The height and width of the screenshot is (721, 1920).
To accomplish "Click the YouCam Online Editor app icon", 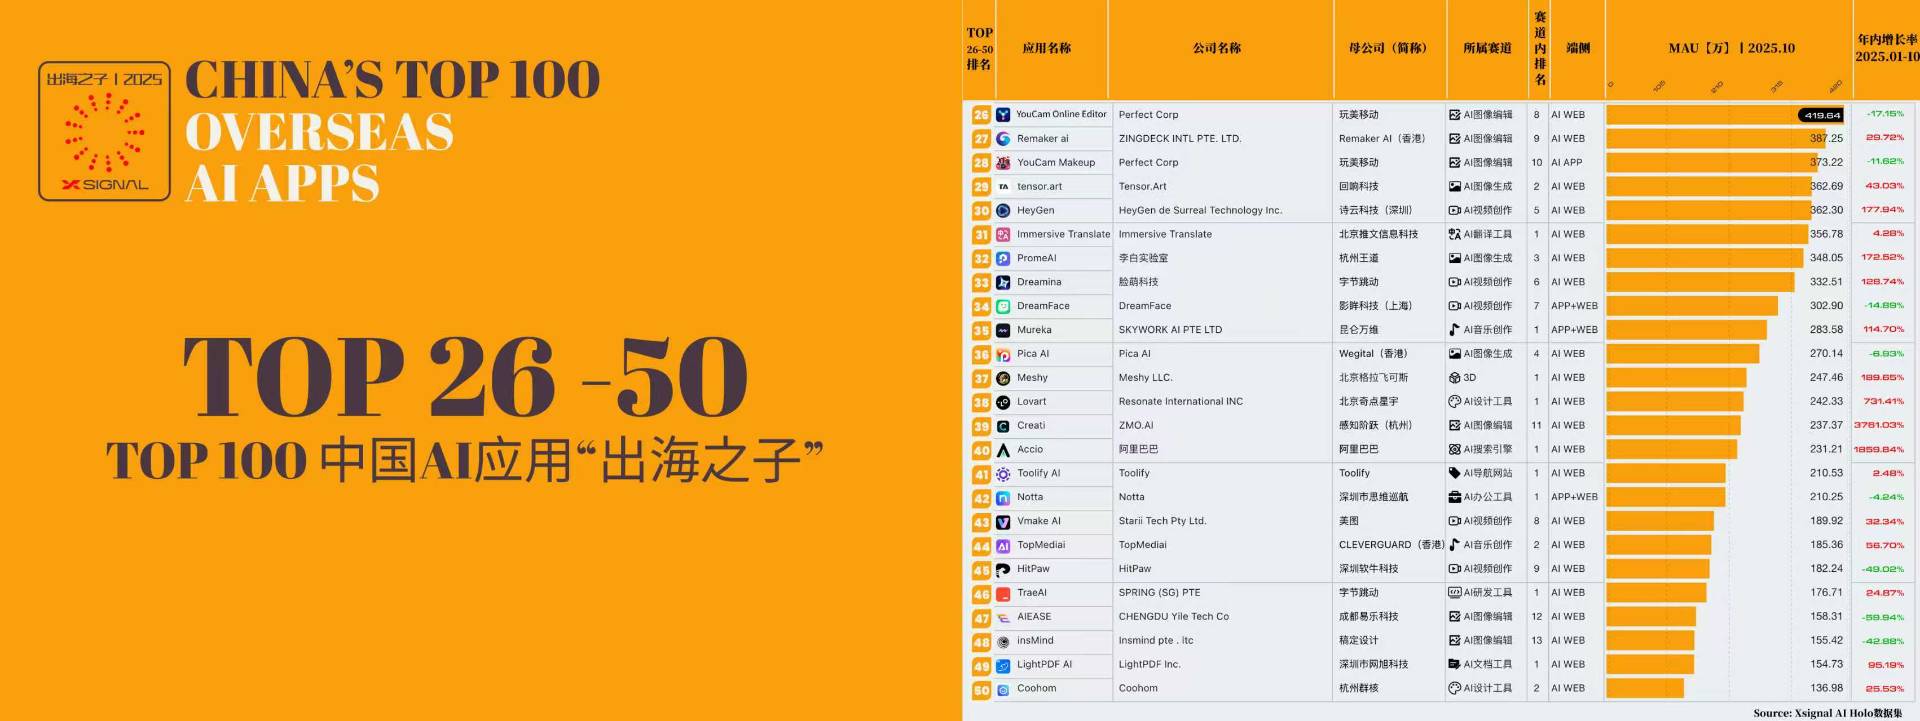I will click(1003, 115).
